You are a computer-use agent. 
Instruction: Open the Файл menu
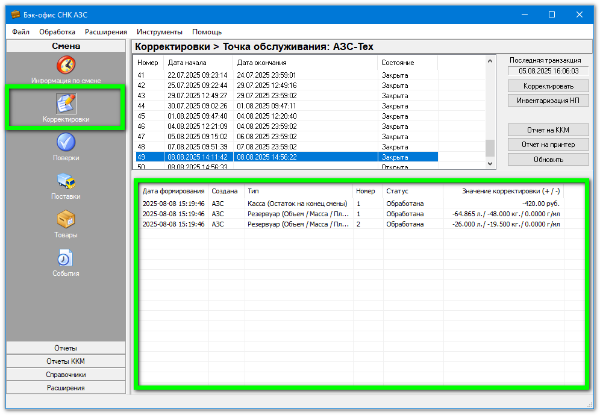pyautogui.click(x=22, y=33)
